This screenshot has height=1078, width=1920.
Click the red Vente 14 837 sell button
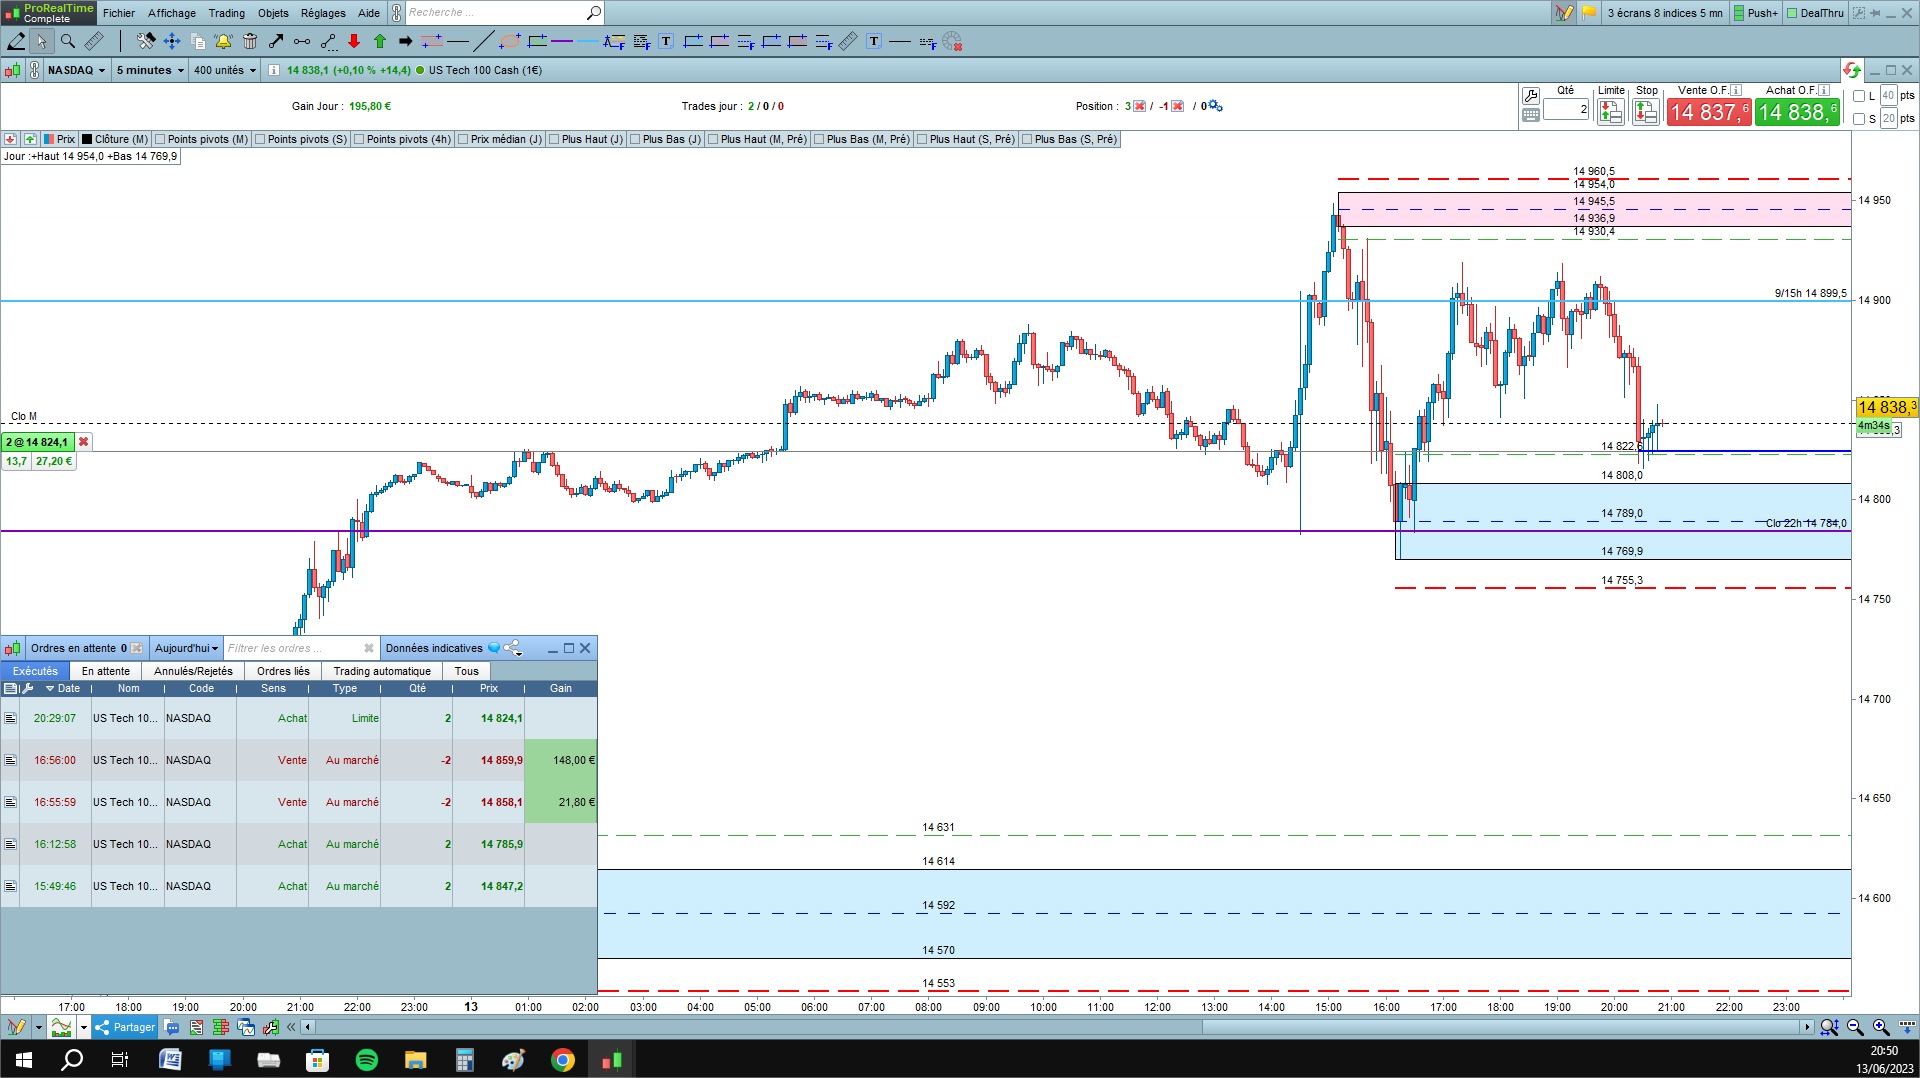click(x=1709, y=112)
